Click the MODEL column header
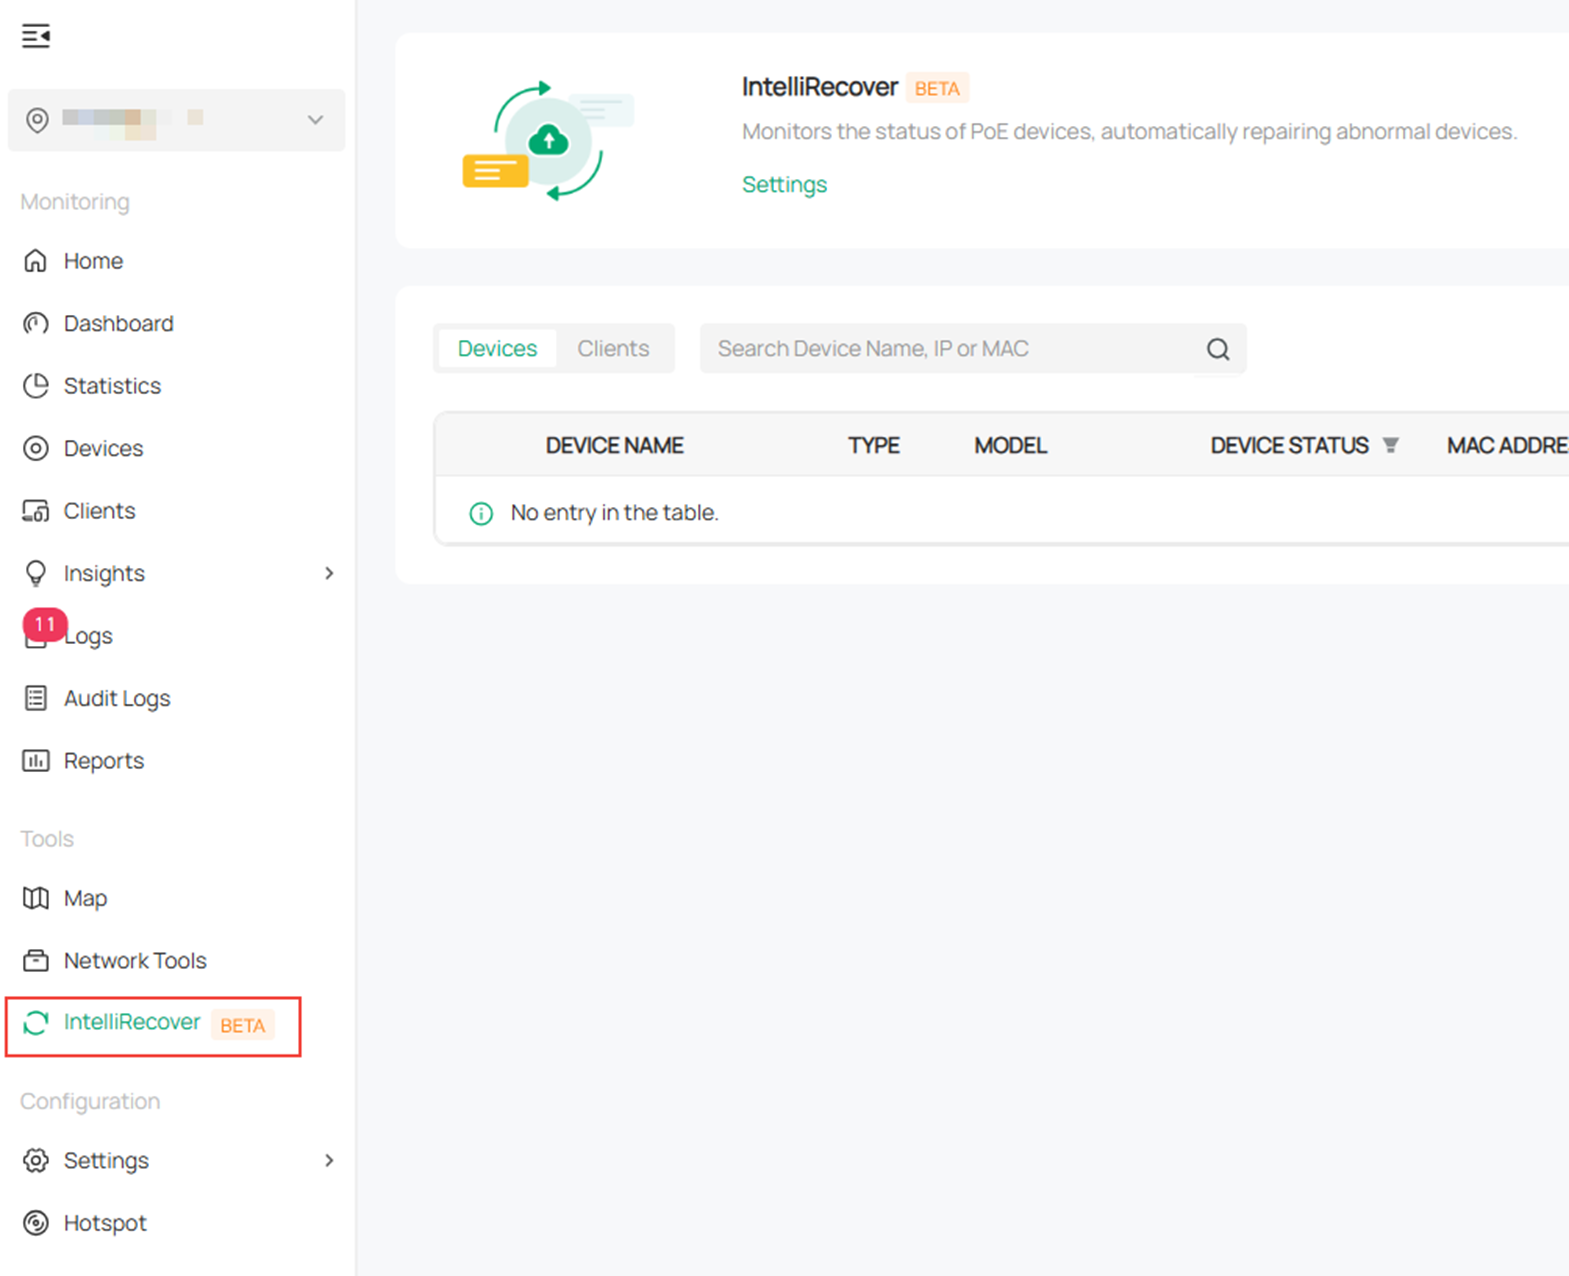The image size is (1569, 1276). 1011,446
